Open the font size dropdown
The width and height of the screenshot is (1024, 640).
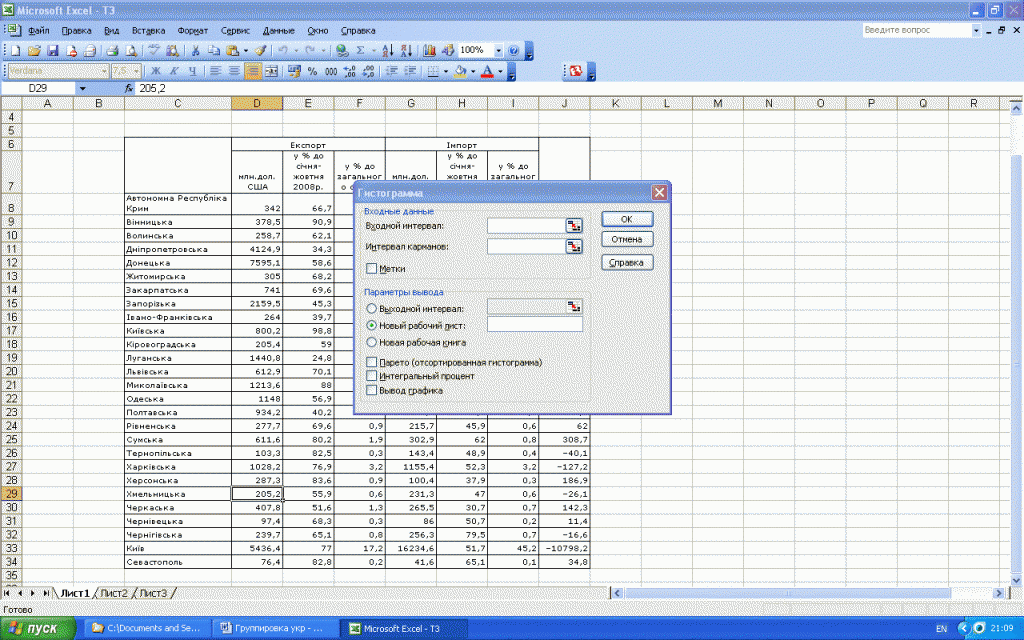pos(136,71)
